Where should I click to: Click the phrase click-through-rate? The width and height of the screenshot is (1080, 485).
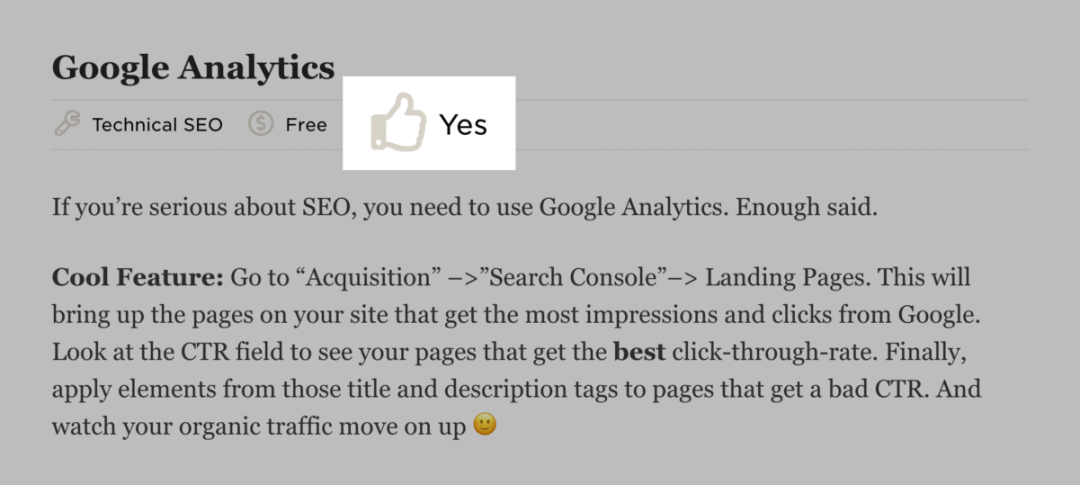pyautogui.click(x=775, y=352)
